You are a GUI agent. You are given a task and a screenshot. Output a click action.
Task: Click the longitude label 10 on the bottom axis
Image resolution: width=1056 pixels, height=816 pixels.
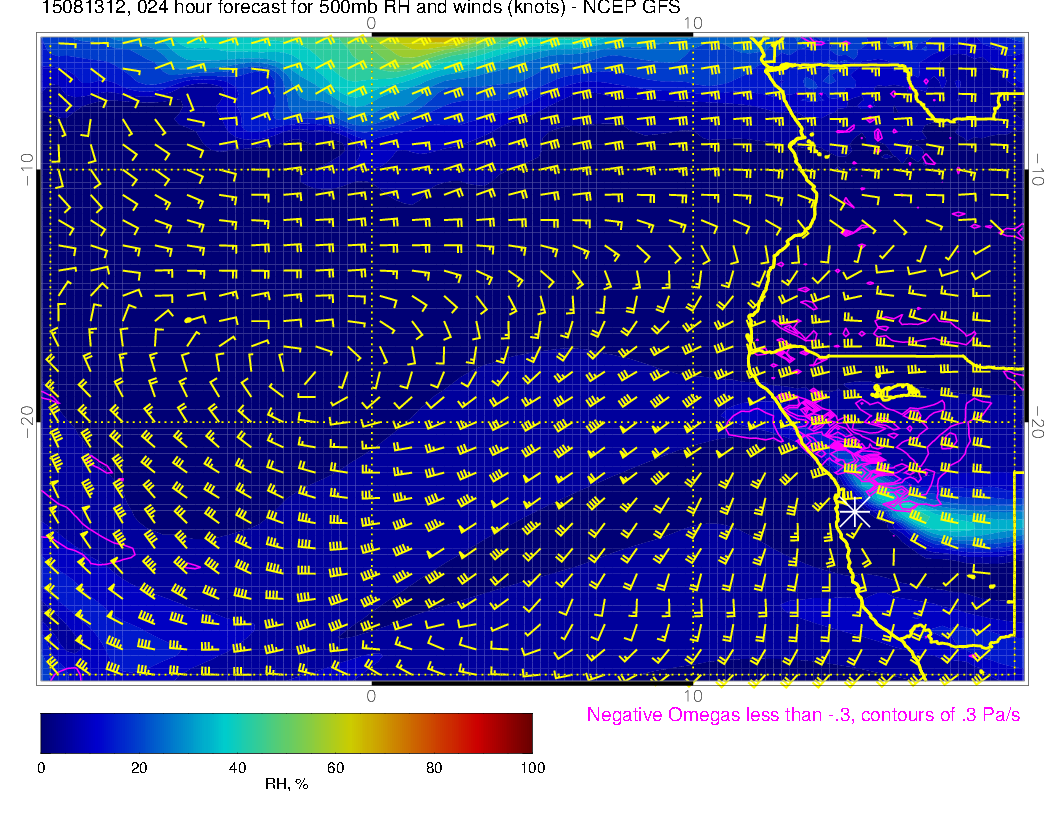692,696
